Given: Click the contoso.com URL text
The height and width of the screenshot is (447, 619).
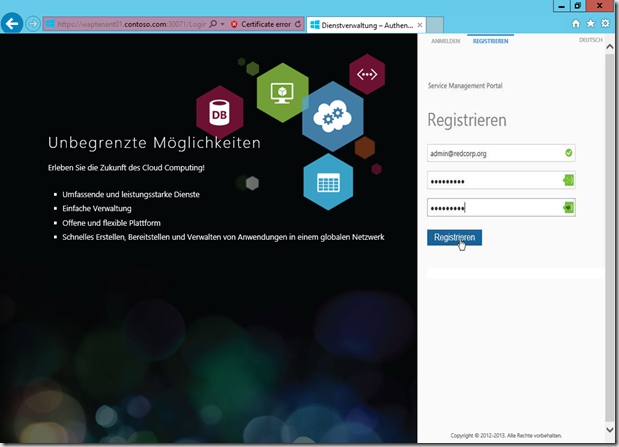Looking at the screenshot, I should click(x=145, y=24).
